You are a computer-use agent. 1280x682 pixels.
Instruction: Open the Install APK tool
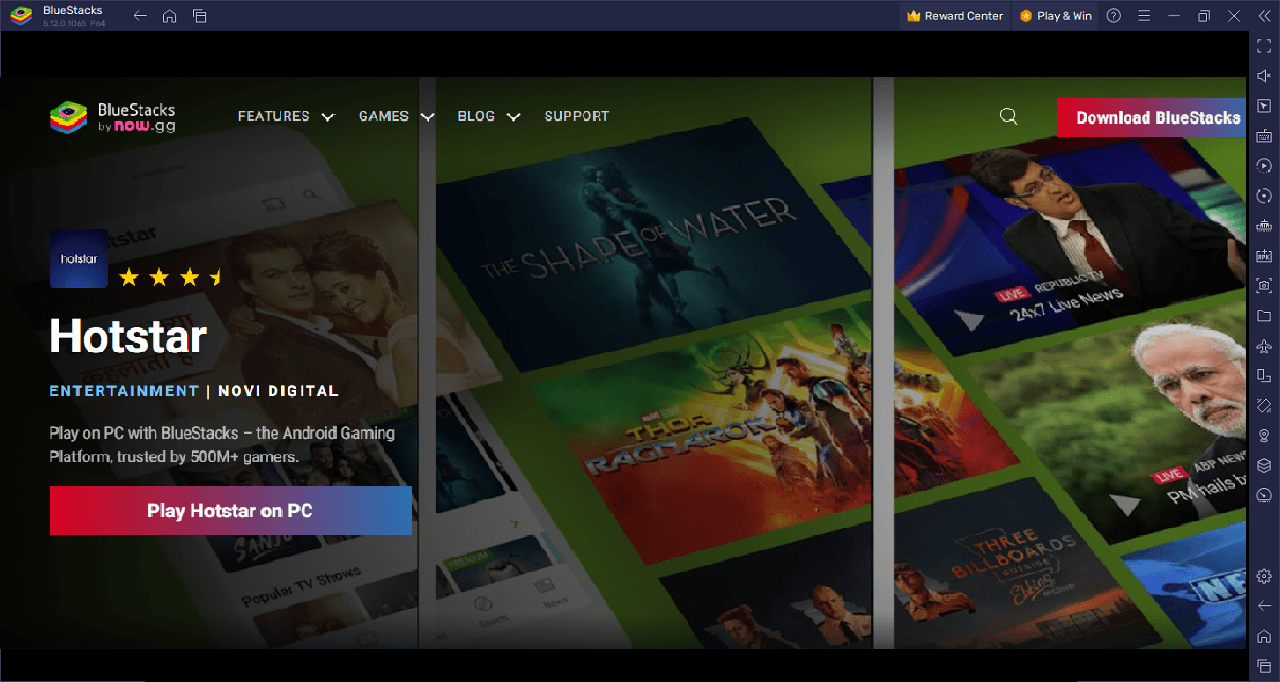[x=1263, y=255]
